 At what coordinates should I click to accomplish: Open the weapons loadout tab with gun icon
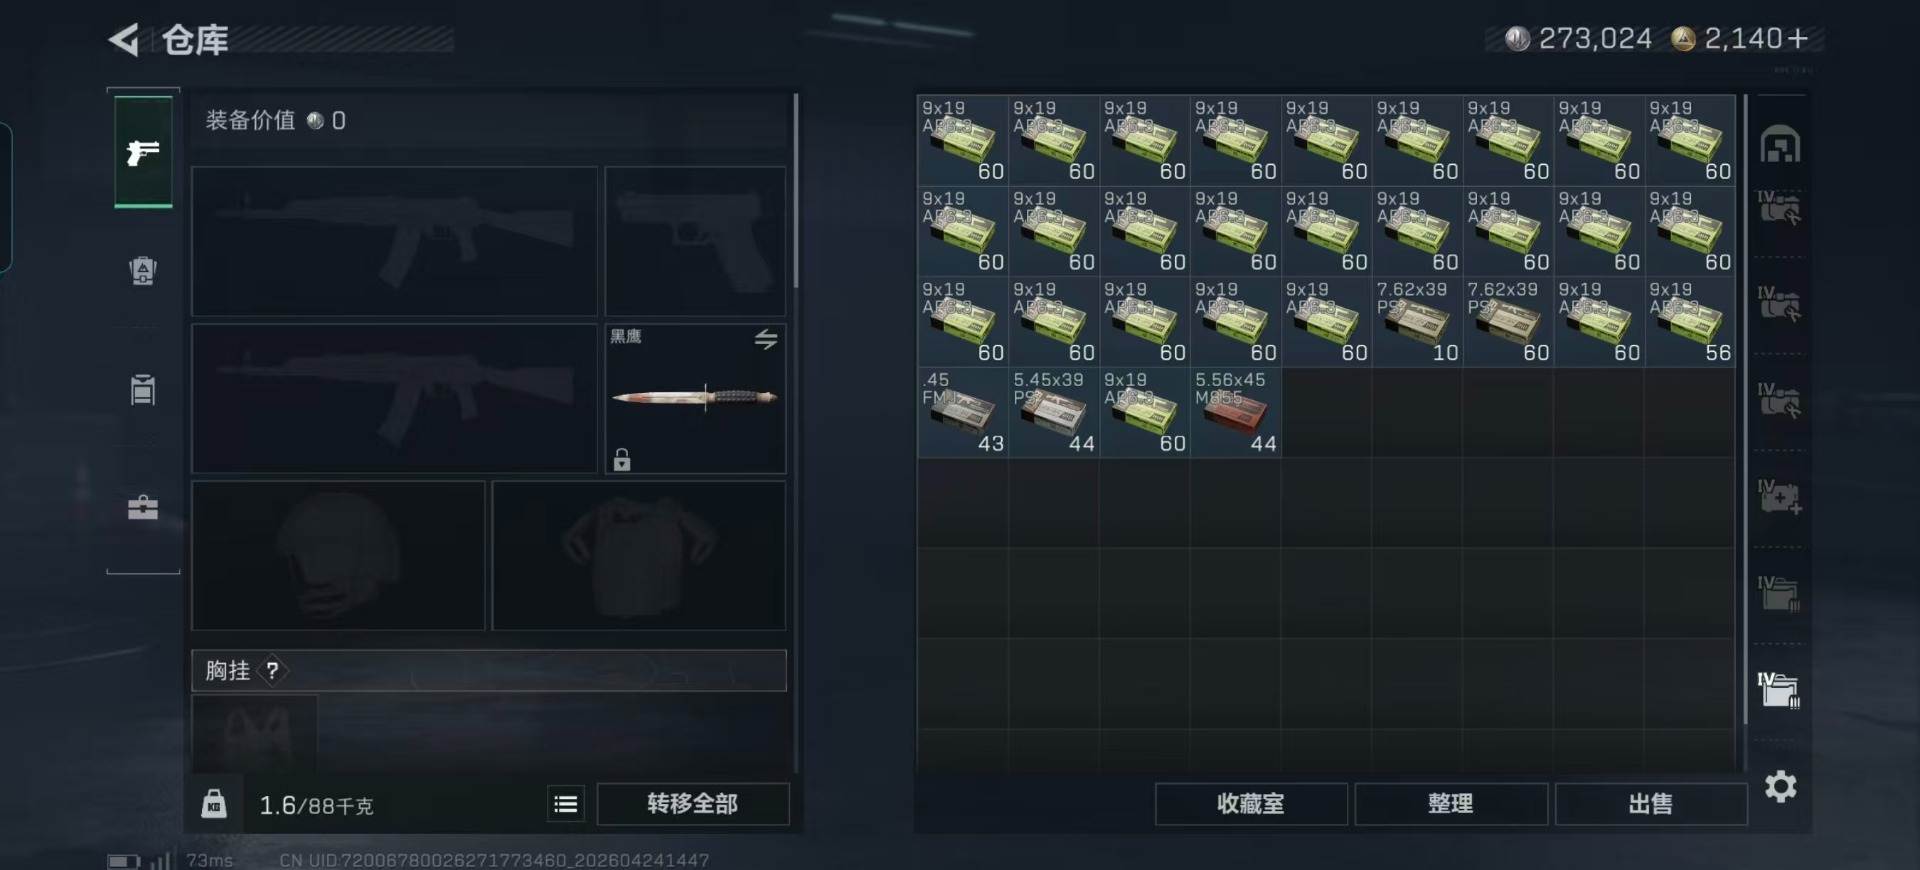coord(143,152)
